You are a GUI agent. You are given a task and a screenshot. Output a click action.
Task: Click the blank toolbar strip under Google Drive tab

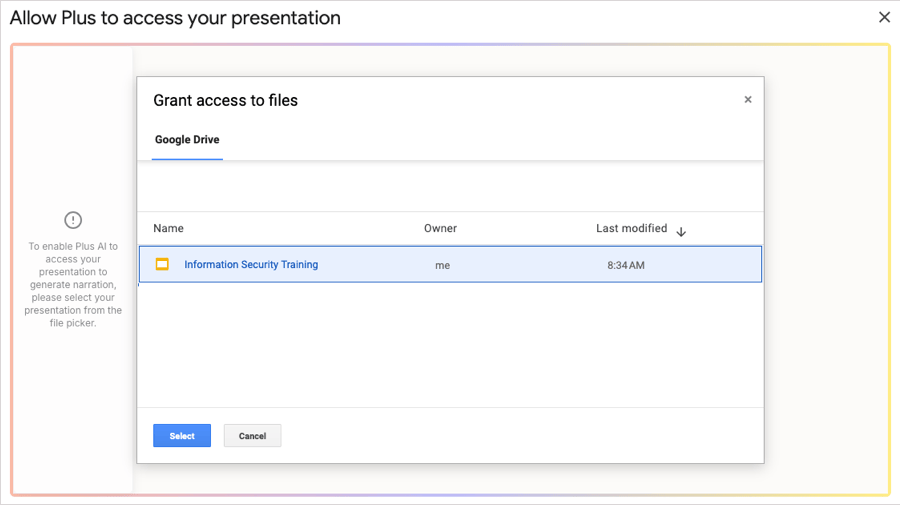pyautogui.click(x=451, y=186)
